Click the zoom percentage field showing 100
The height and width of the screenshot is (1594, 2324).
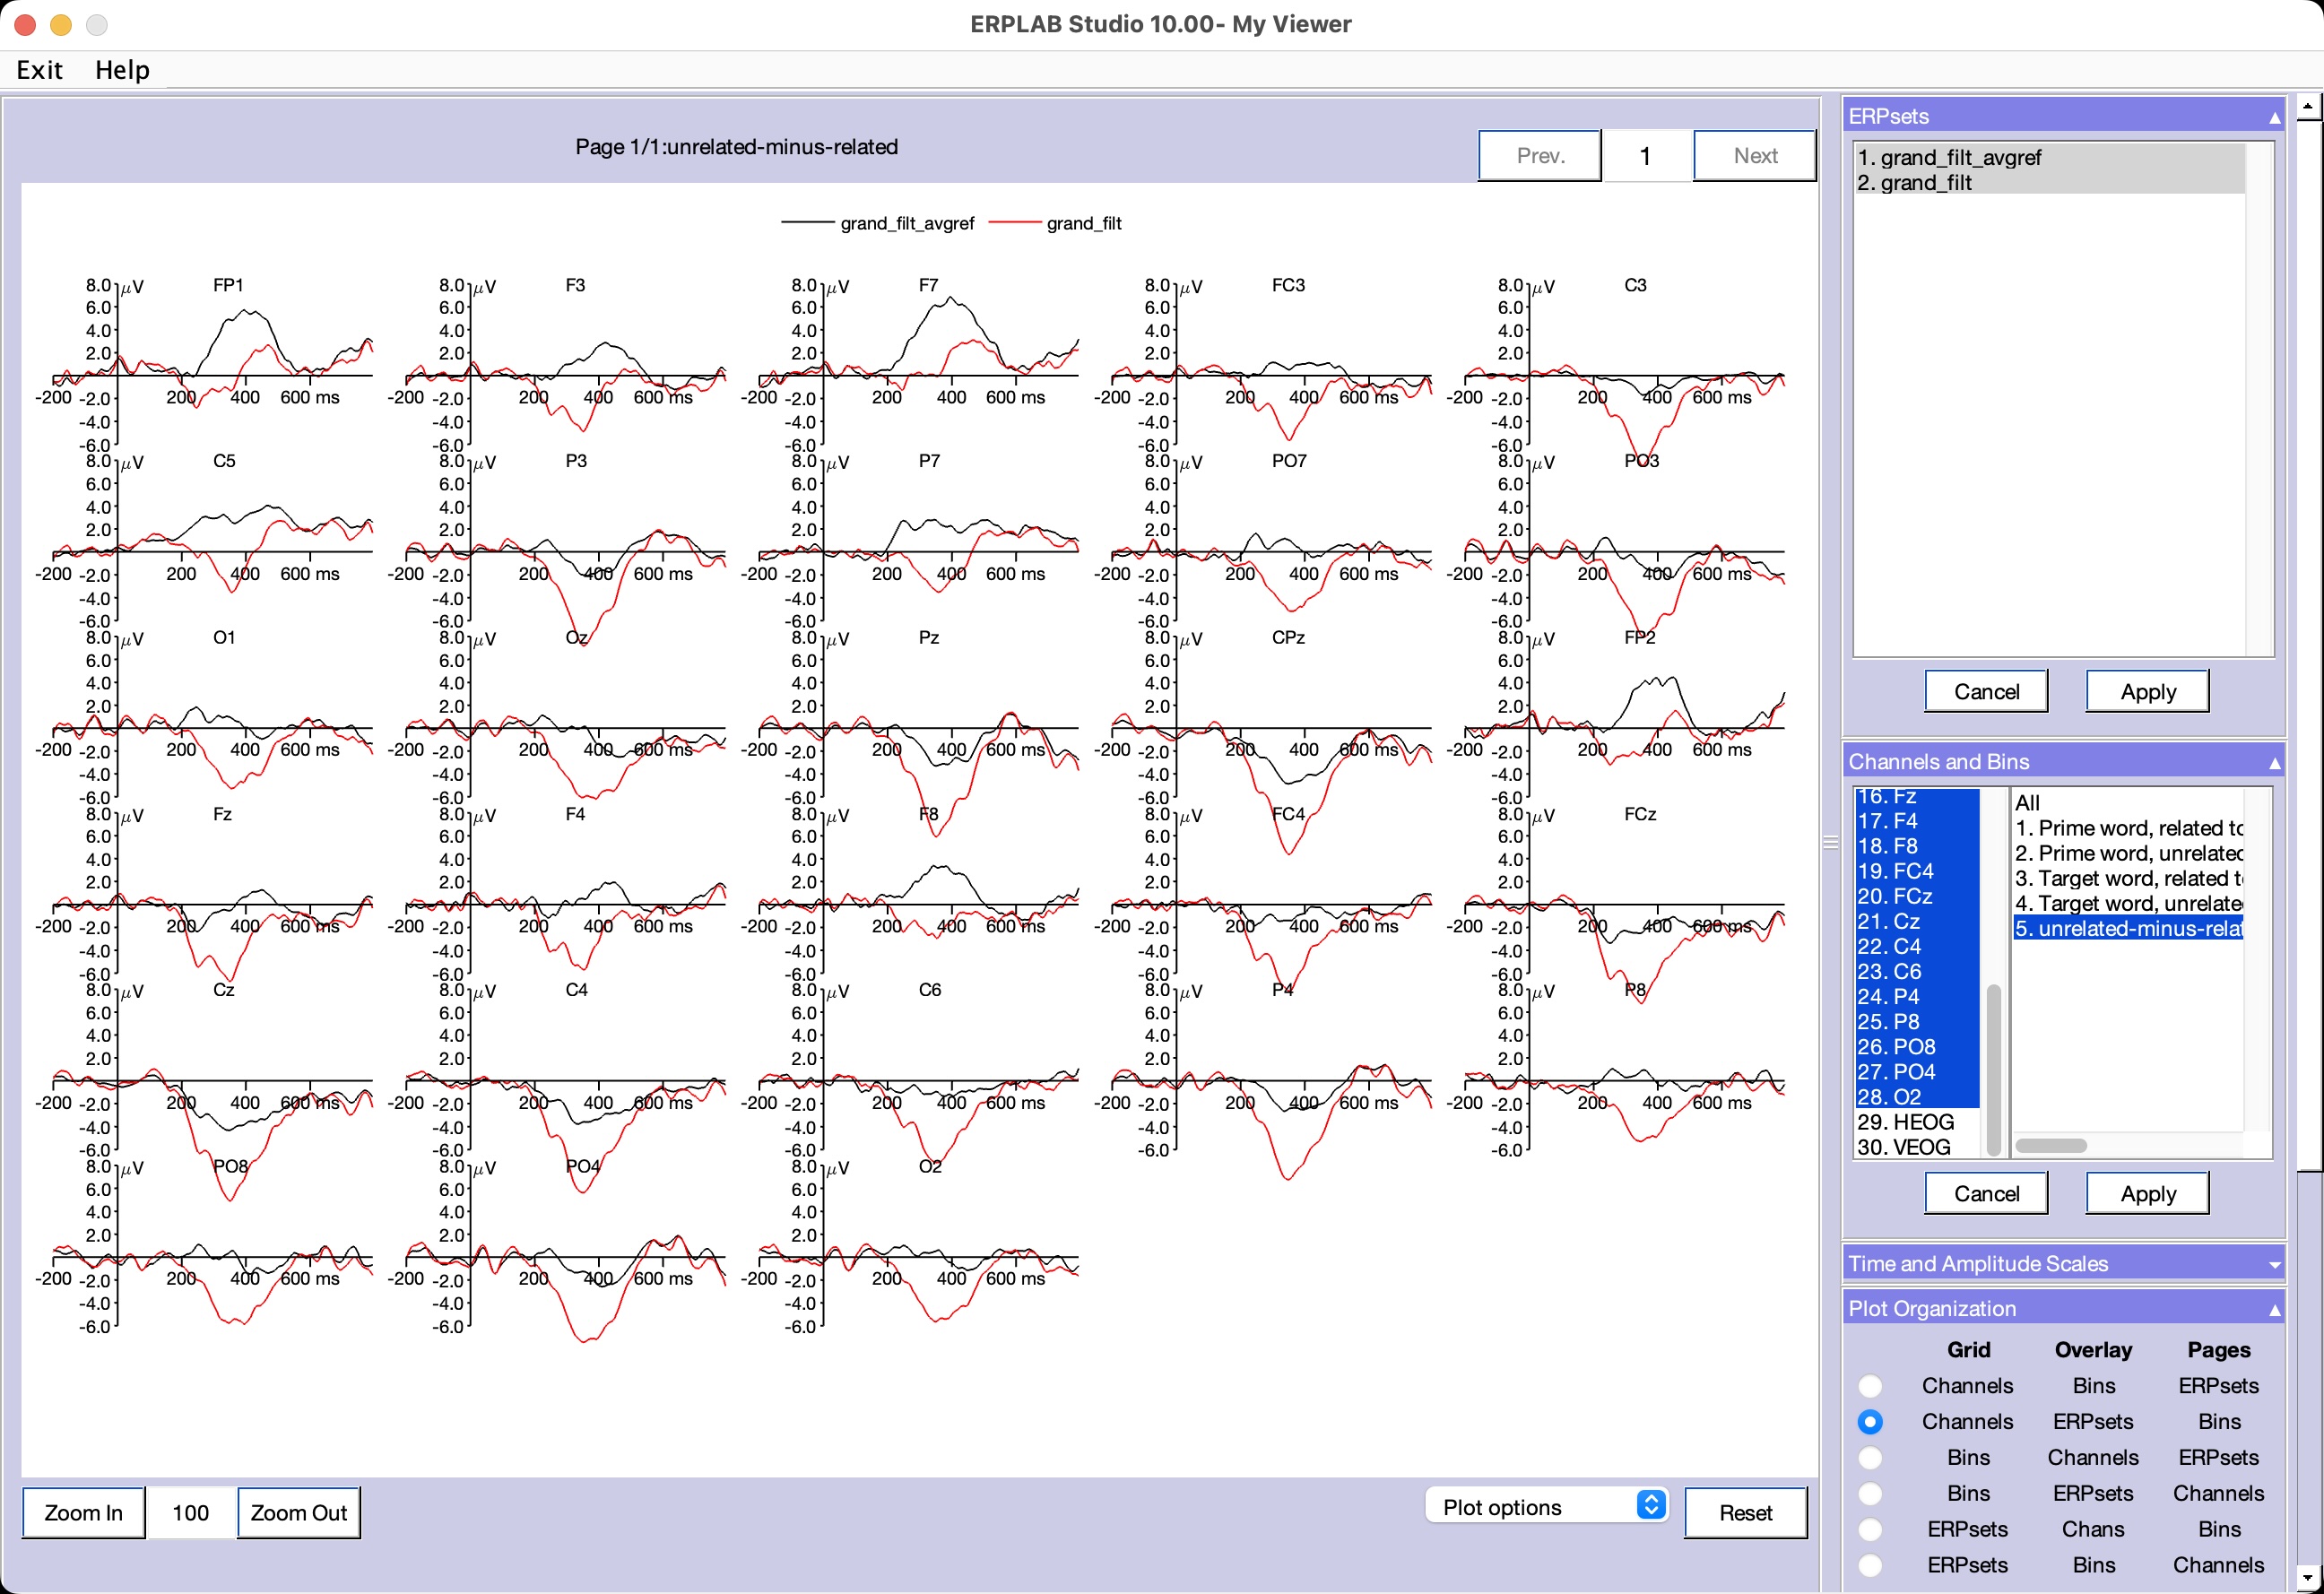pos(191,1513)
